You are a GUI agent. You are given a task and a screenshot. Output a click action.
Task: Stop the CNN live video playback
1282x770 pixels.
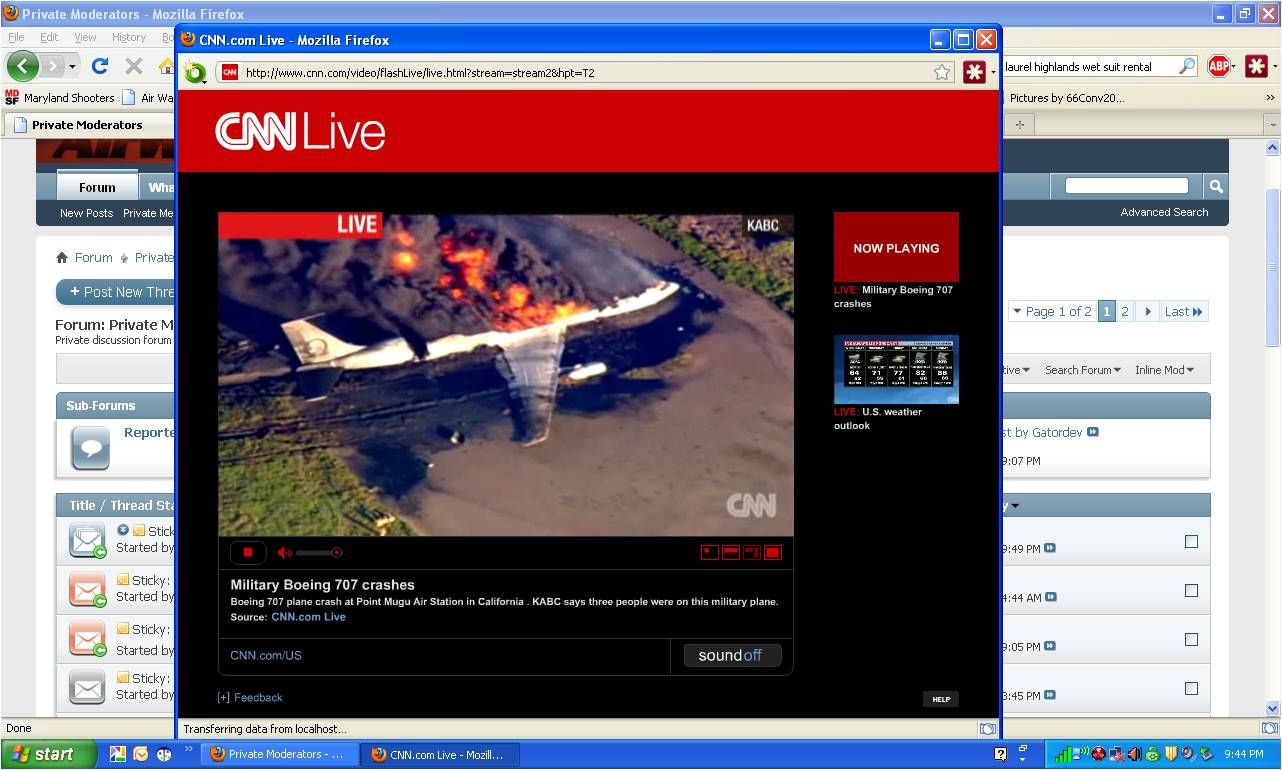(248, 552)
